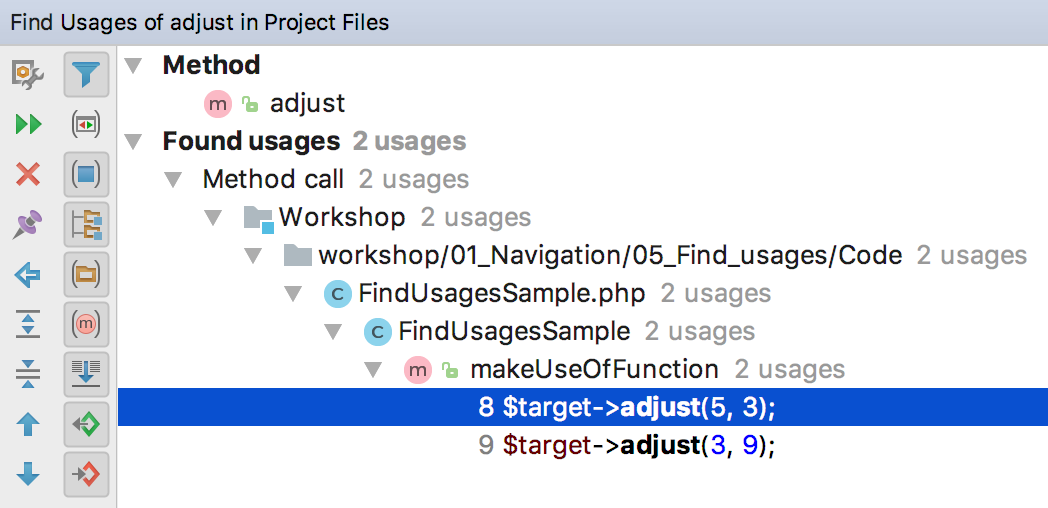Collapse the Method call group

[x=173, y=180]
